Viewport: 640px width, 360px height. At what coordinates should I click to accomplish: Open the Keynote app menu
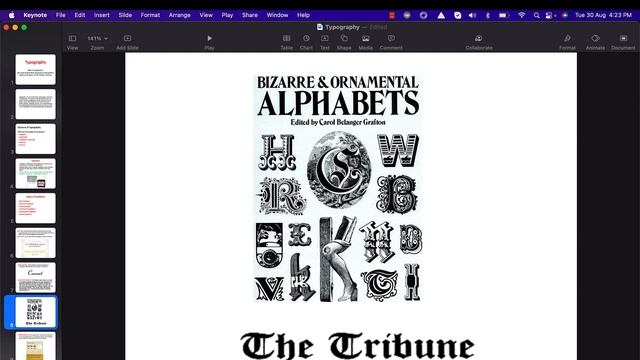point(35,15)
